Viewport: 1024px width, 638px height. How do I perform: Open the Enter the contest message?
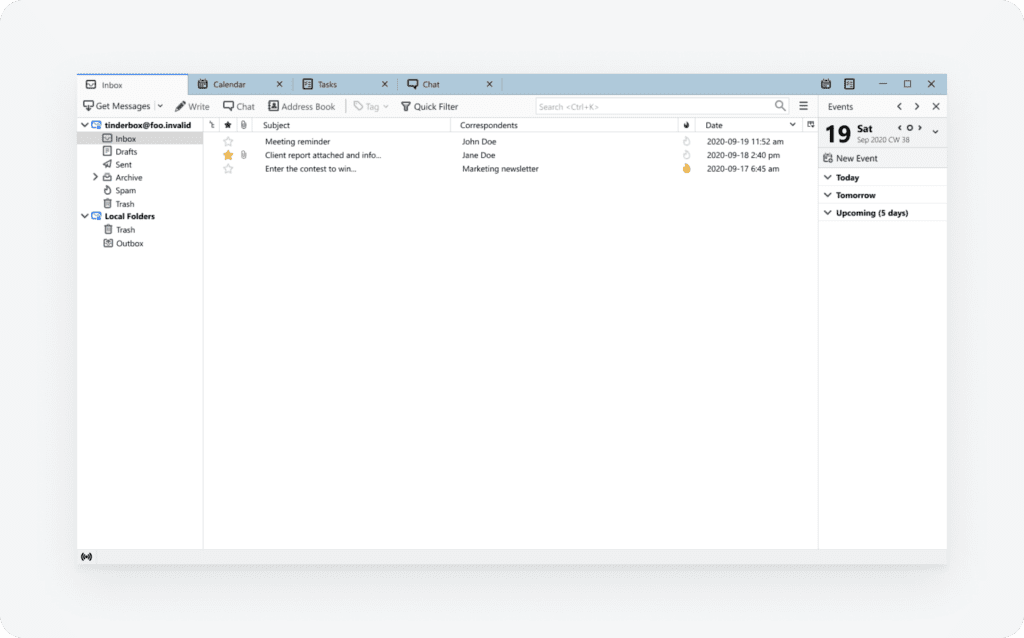click(311, 168)
